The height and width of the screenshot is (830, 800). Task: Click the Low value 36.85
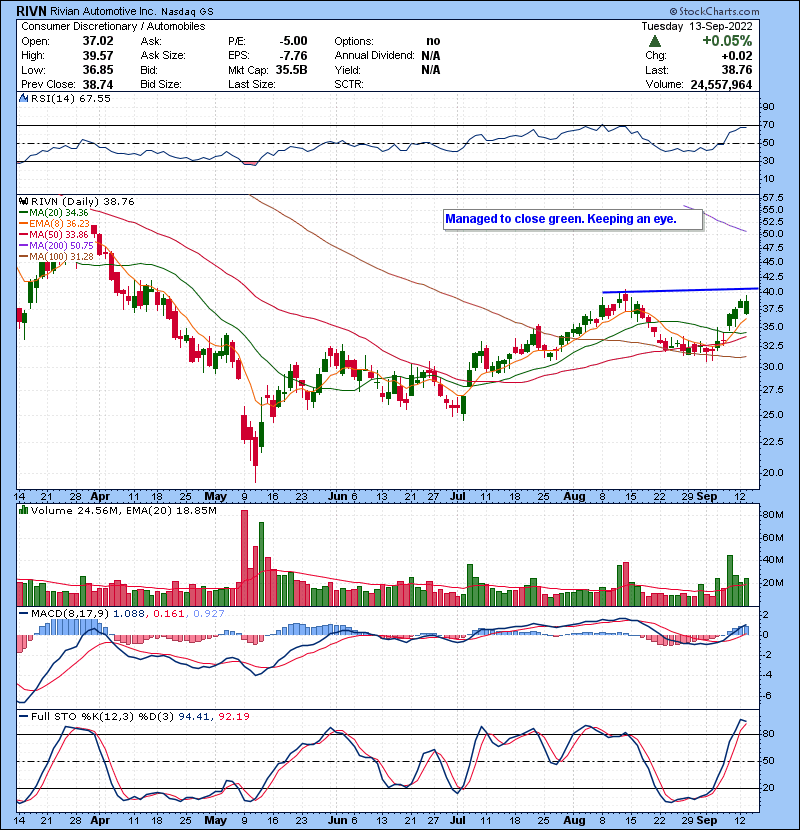(98, 70)
